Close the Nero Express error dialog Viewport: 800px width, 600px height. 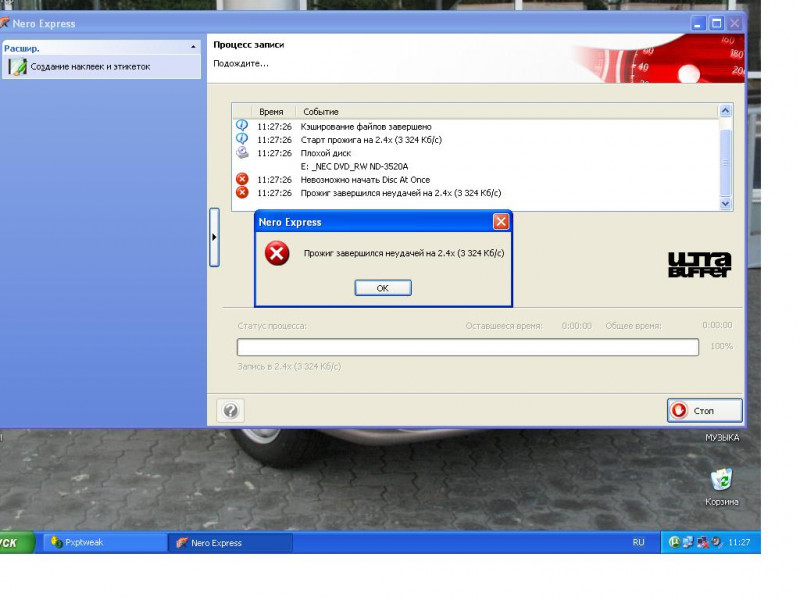(501, 221)
